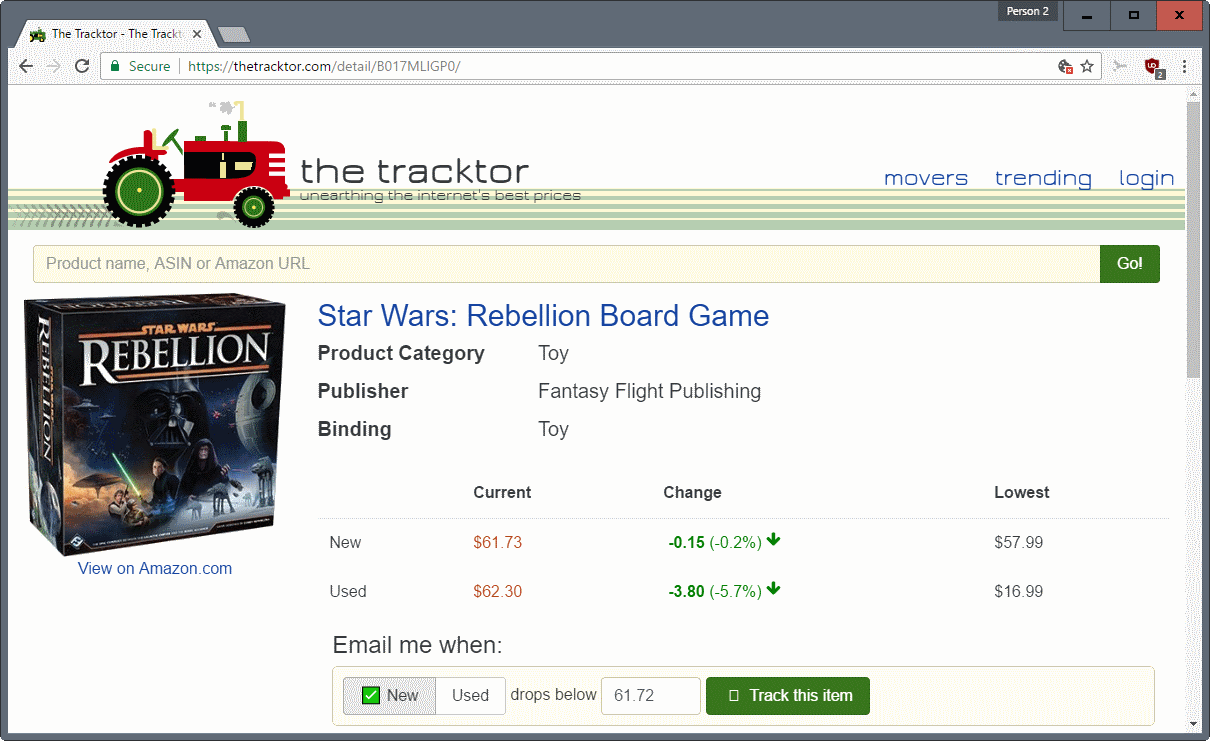1210x741 pixels.
Task: Click the product search input field
Action: pyautogui.click(x=566, y=264)
